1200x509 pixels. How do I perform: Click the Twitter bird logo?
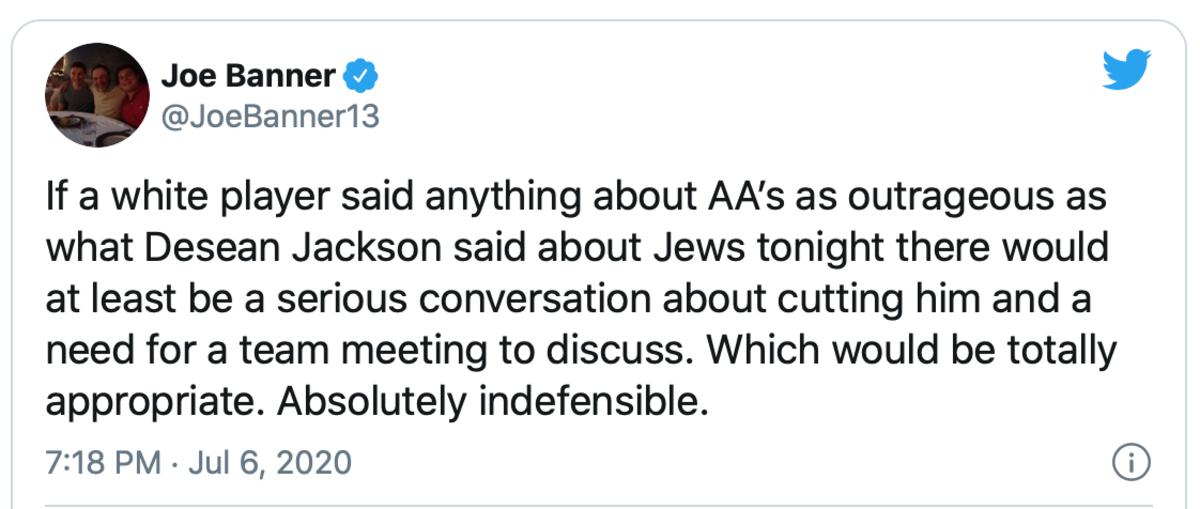[1127, 70]
